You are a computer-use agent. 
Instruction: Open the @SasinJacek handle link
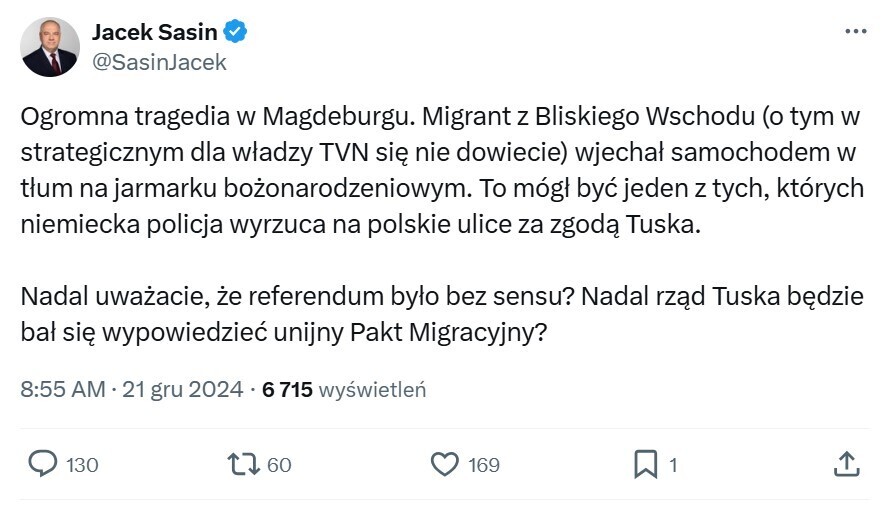pyautogui.click(x=160, y=62)
